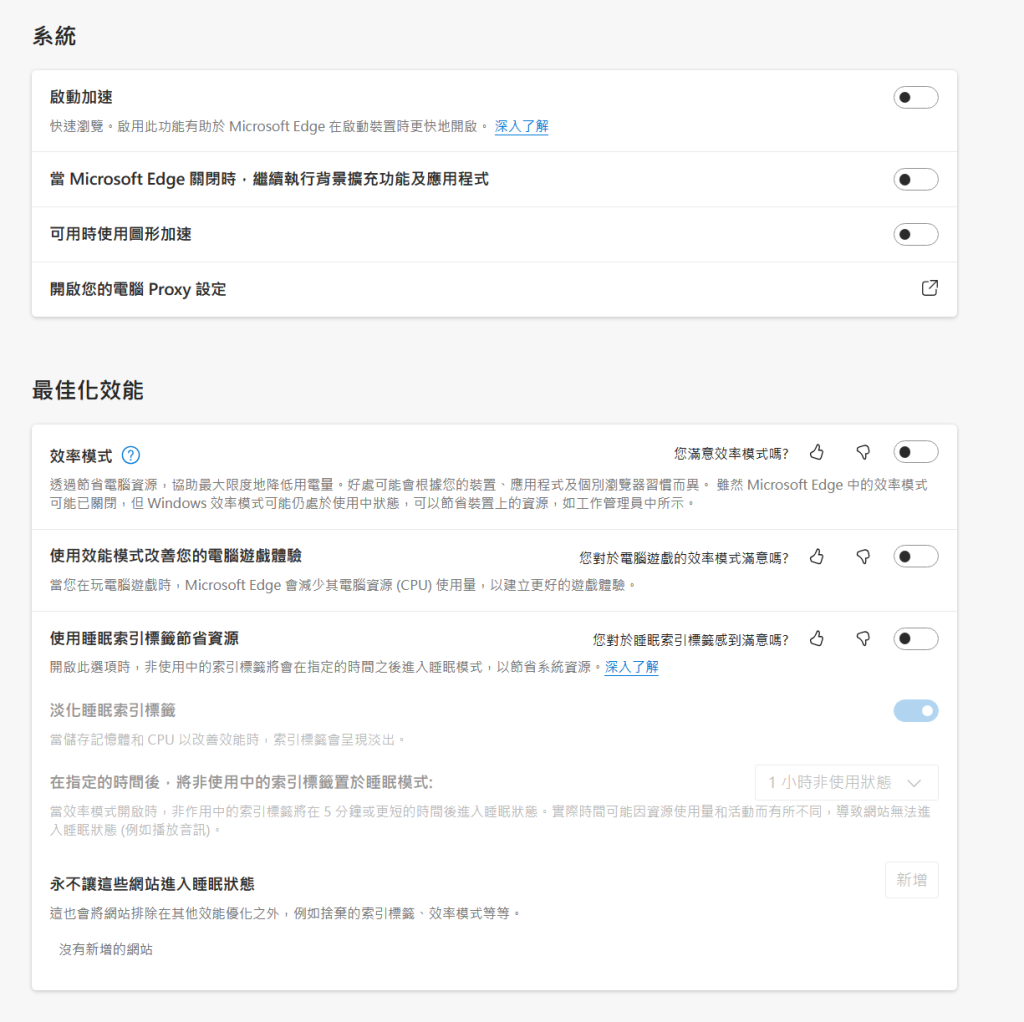Give thumbs down for 您滿意效率模式嗎
This screenshot has width=1024, height=1022.
click(x=863, y=452)
